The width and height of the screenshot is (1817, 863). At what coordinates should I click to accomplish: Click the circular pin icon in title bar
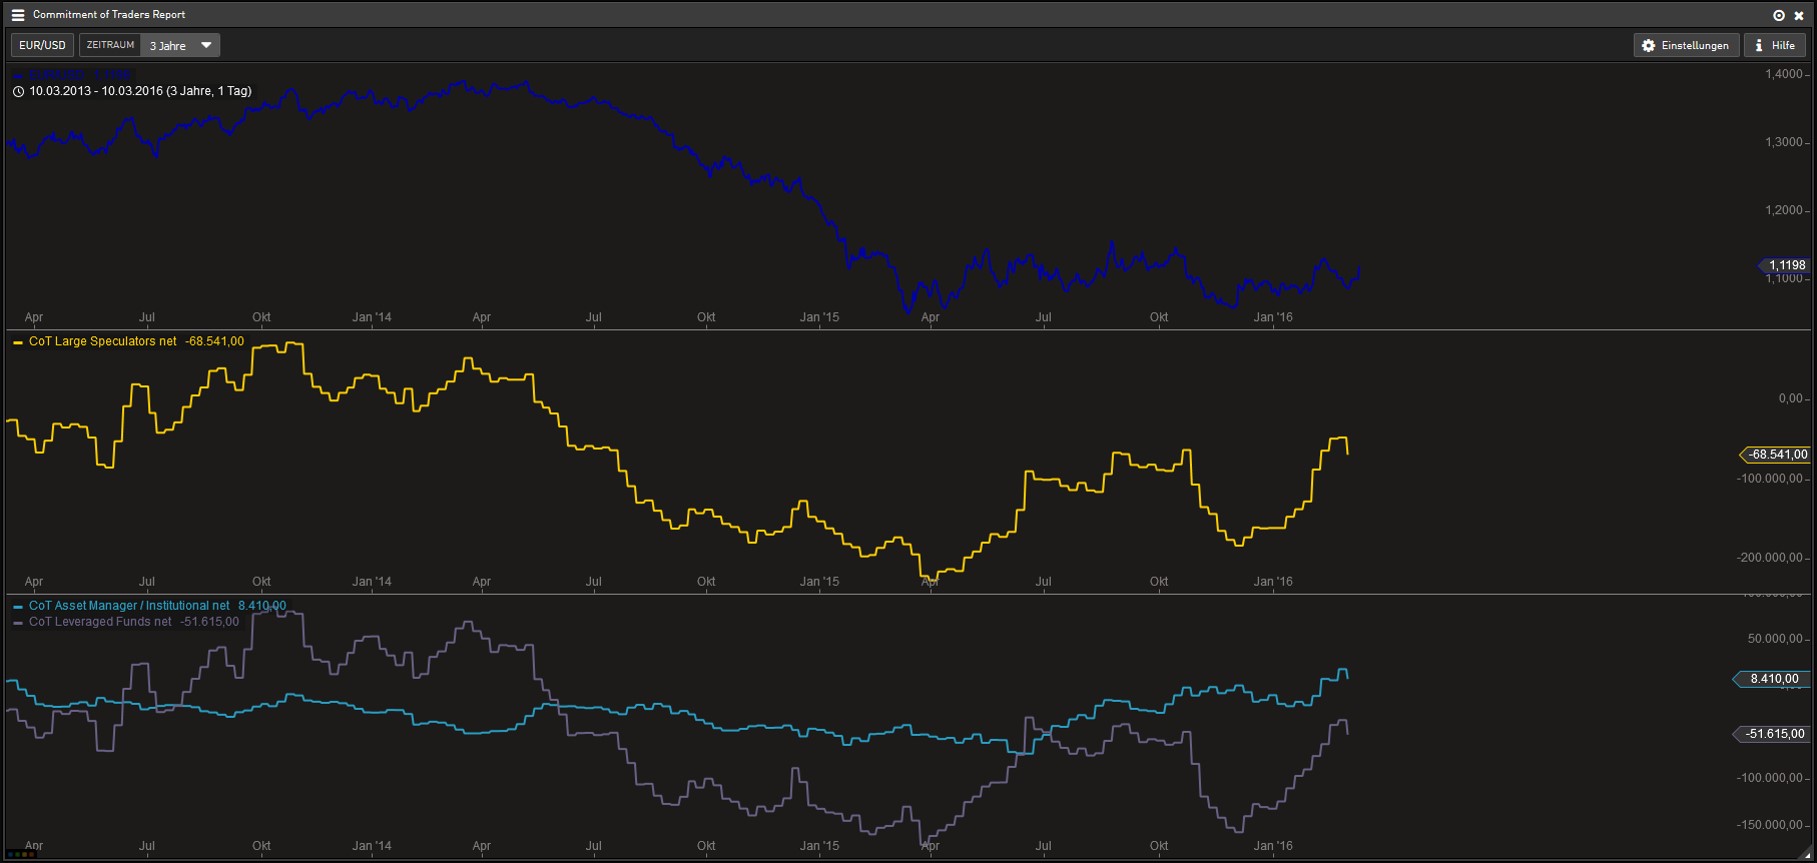tap(1779, 15)
